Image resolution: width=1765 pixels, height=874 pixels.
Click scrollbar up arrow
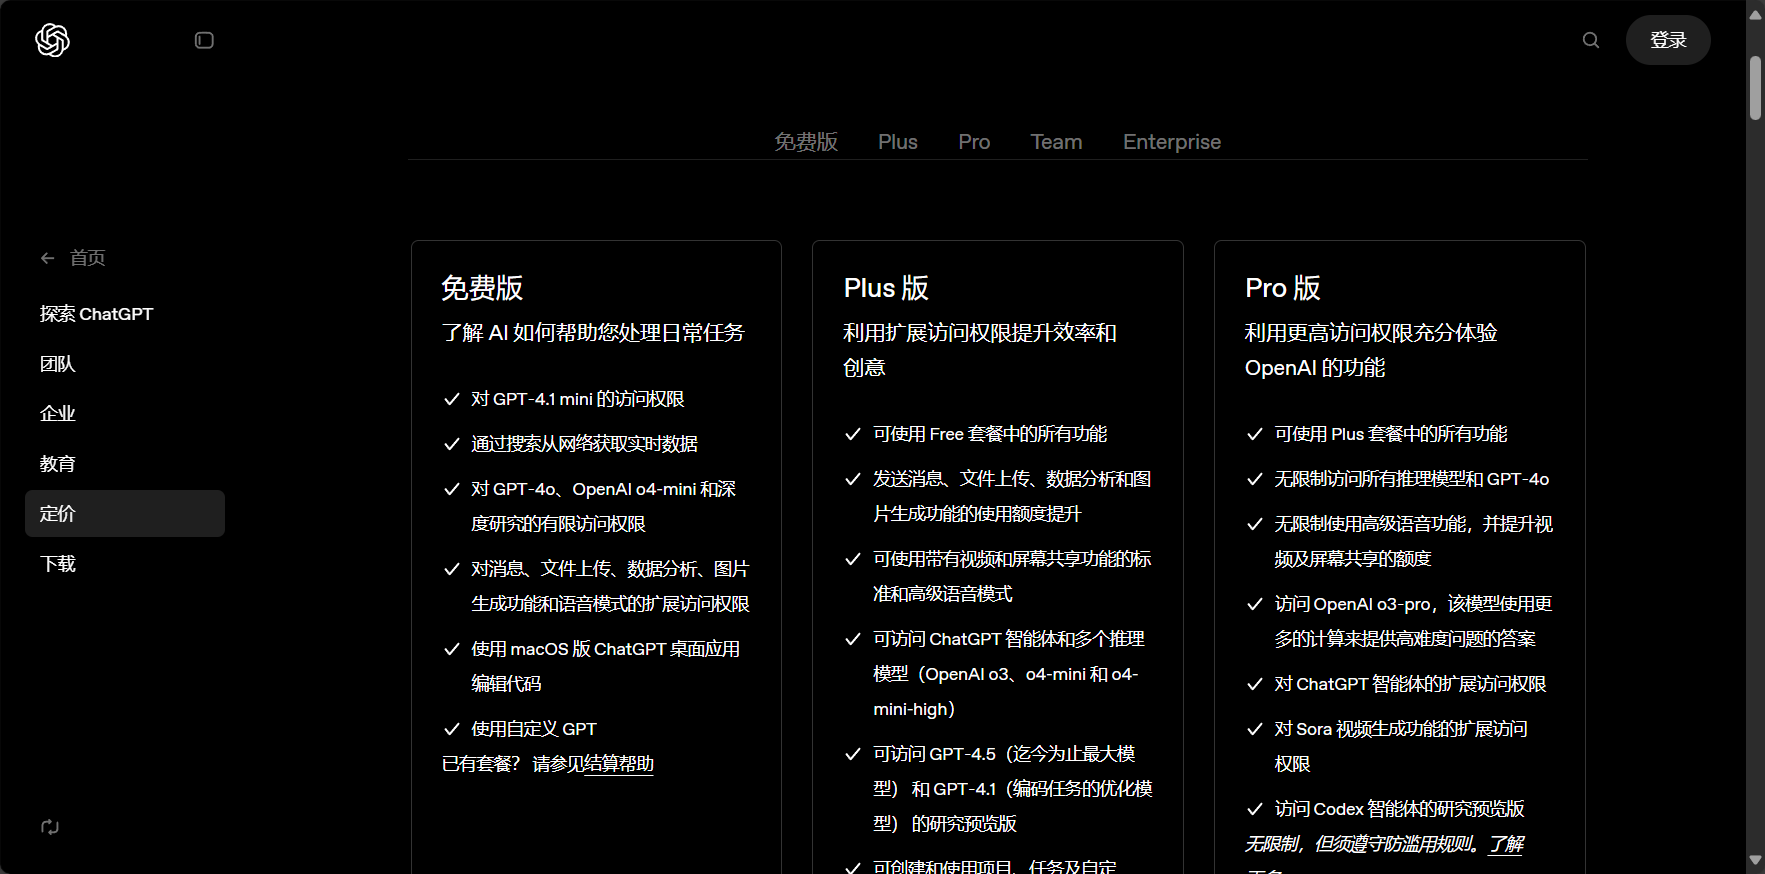pyautogui.click(x=1755, y=15)
